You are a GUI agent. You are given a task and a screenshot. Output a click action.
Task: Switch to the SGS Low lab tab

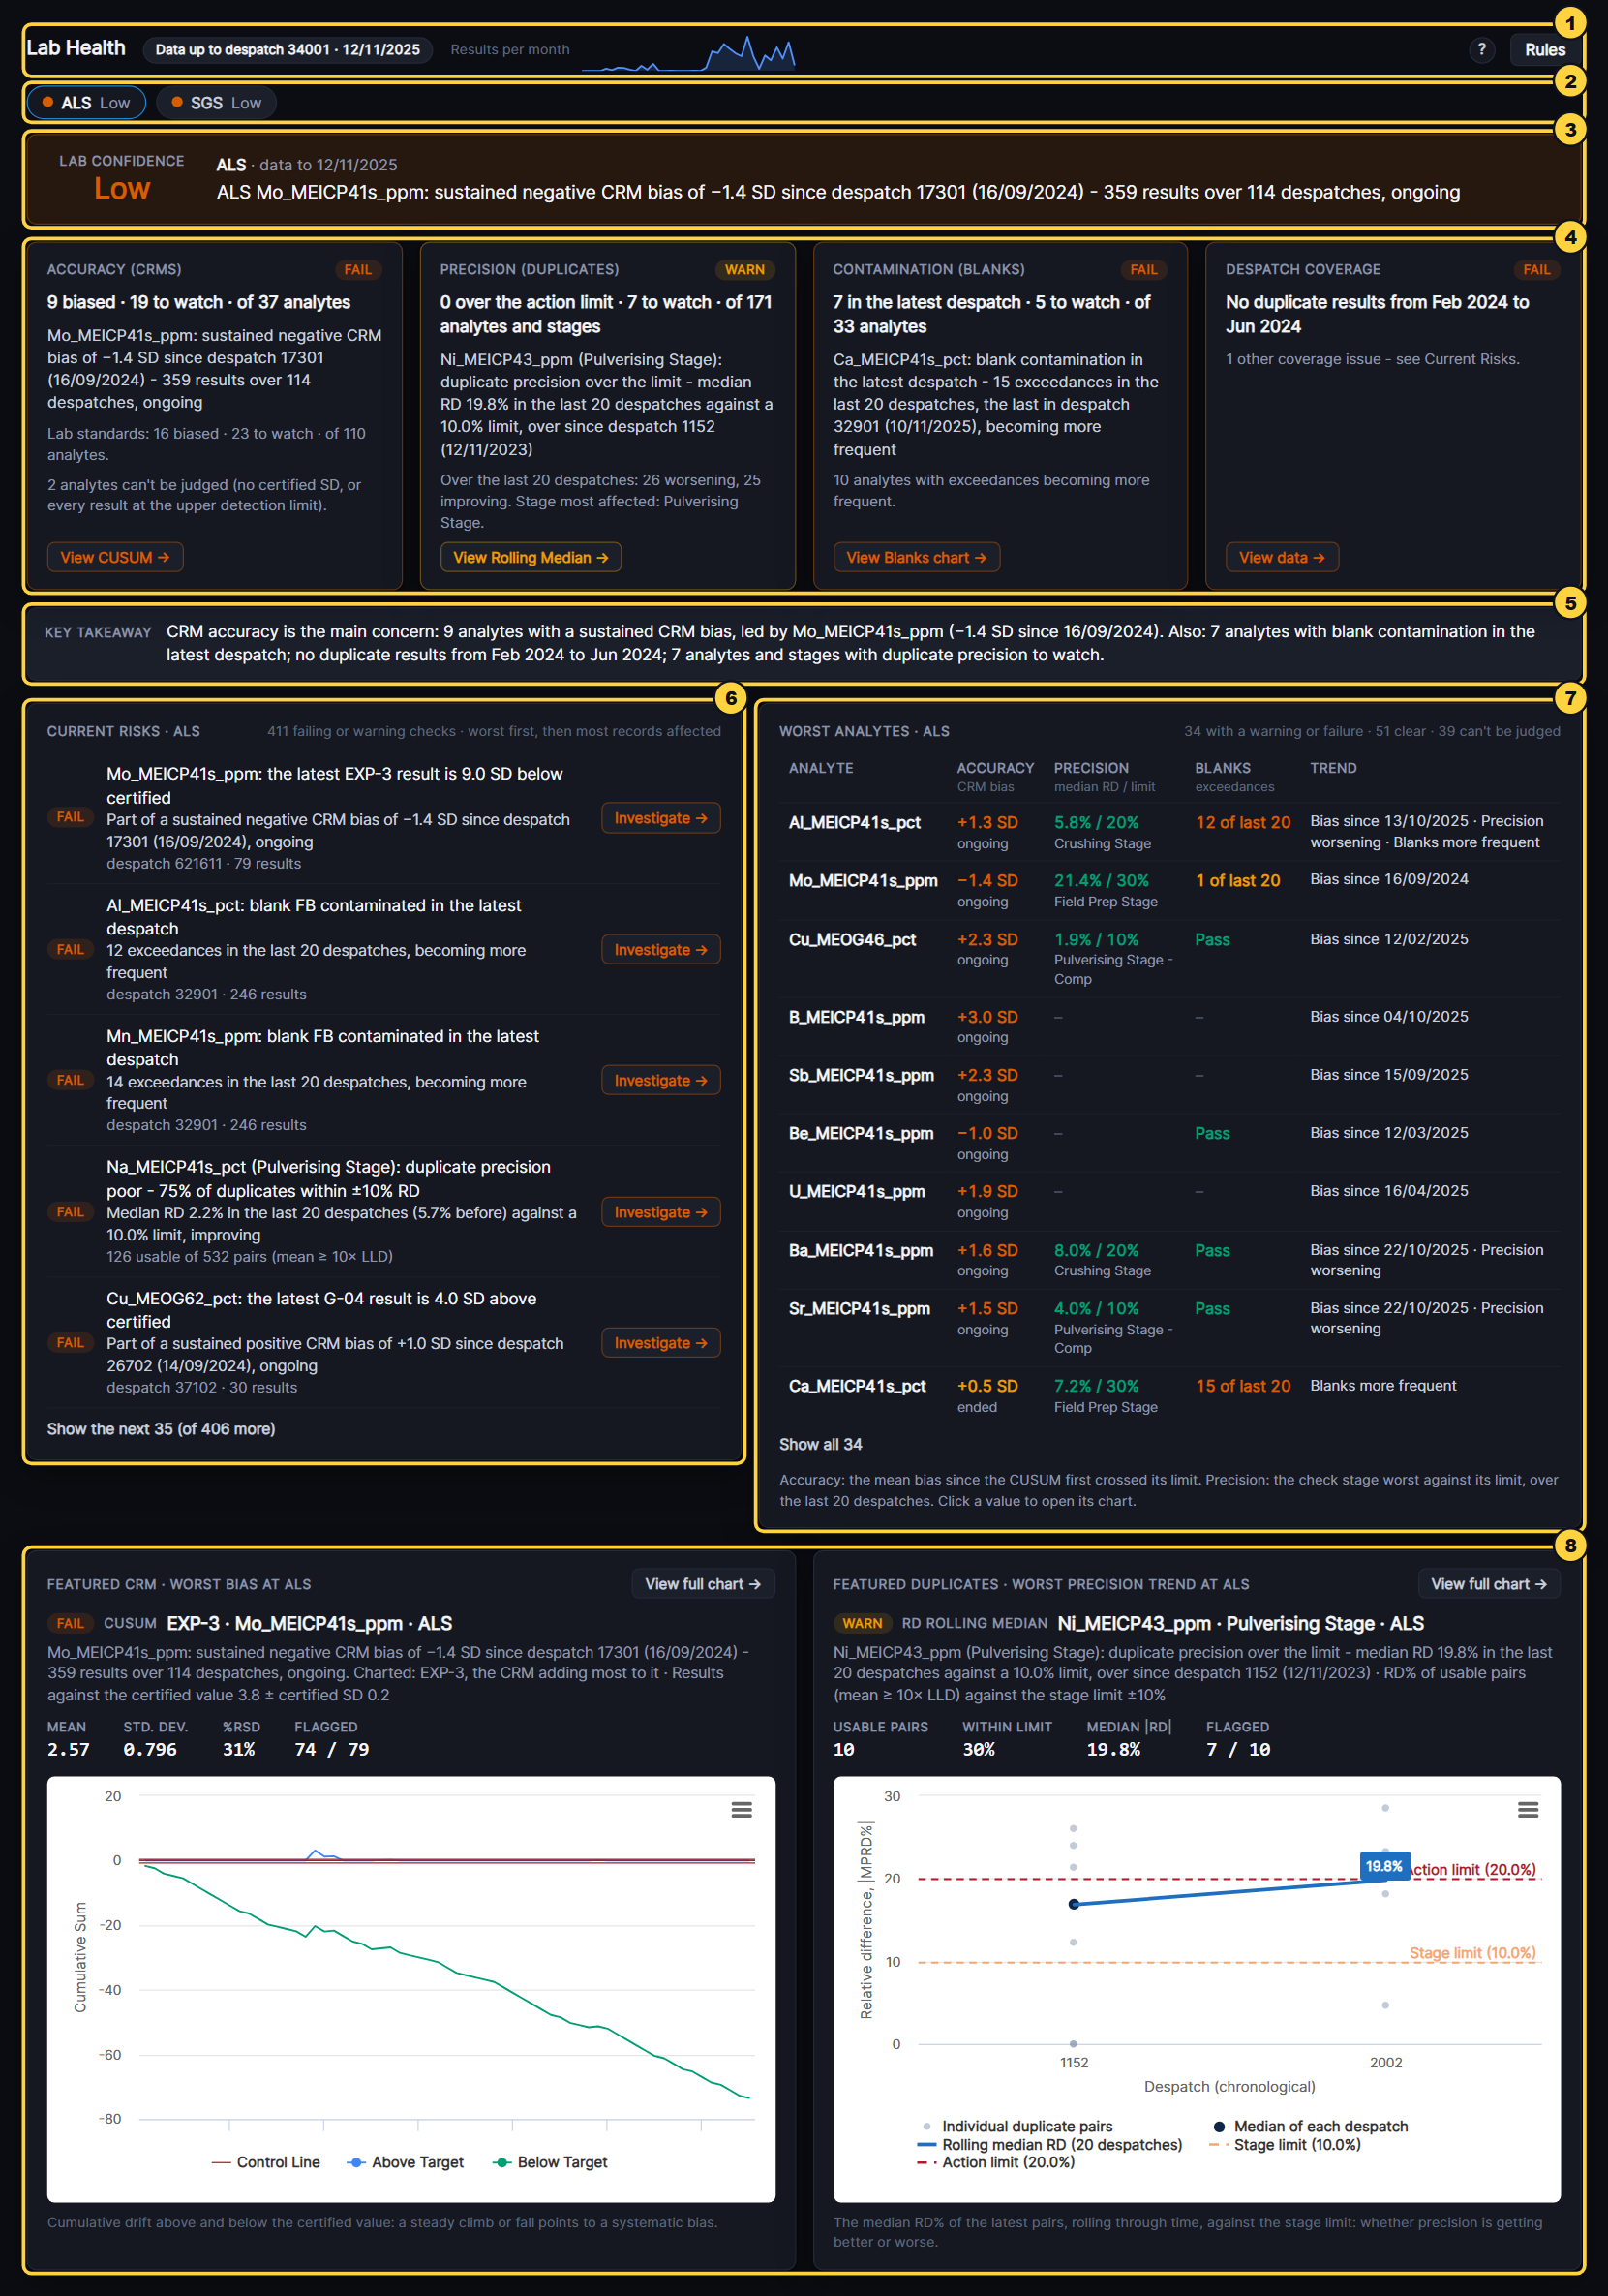coord(216,102)
